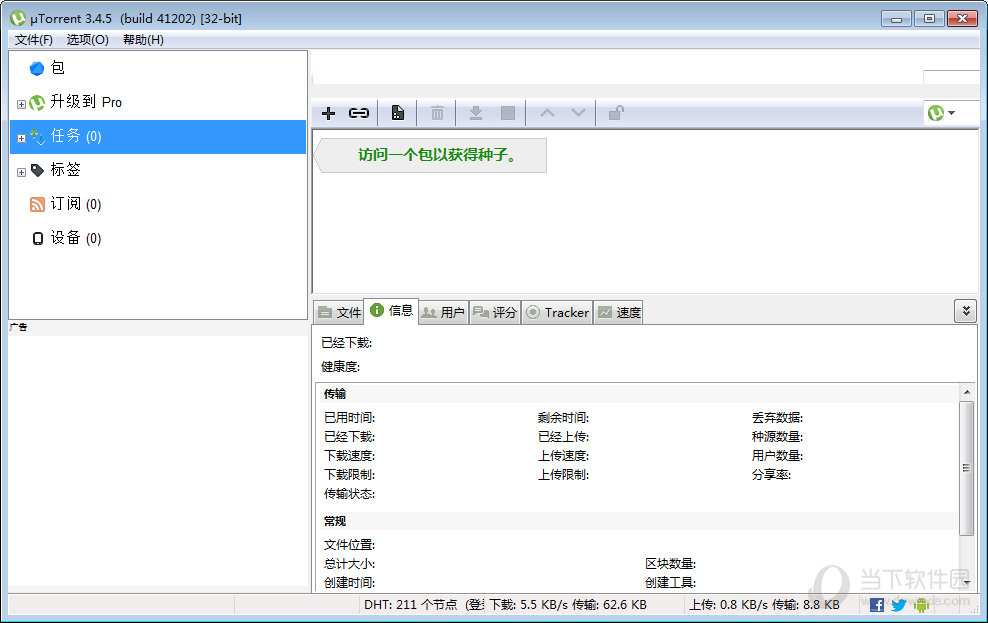Click the Add Torrent plus icon
The height and width of the screenshot is (623, 988).
(328, 113)
